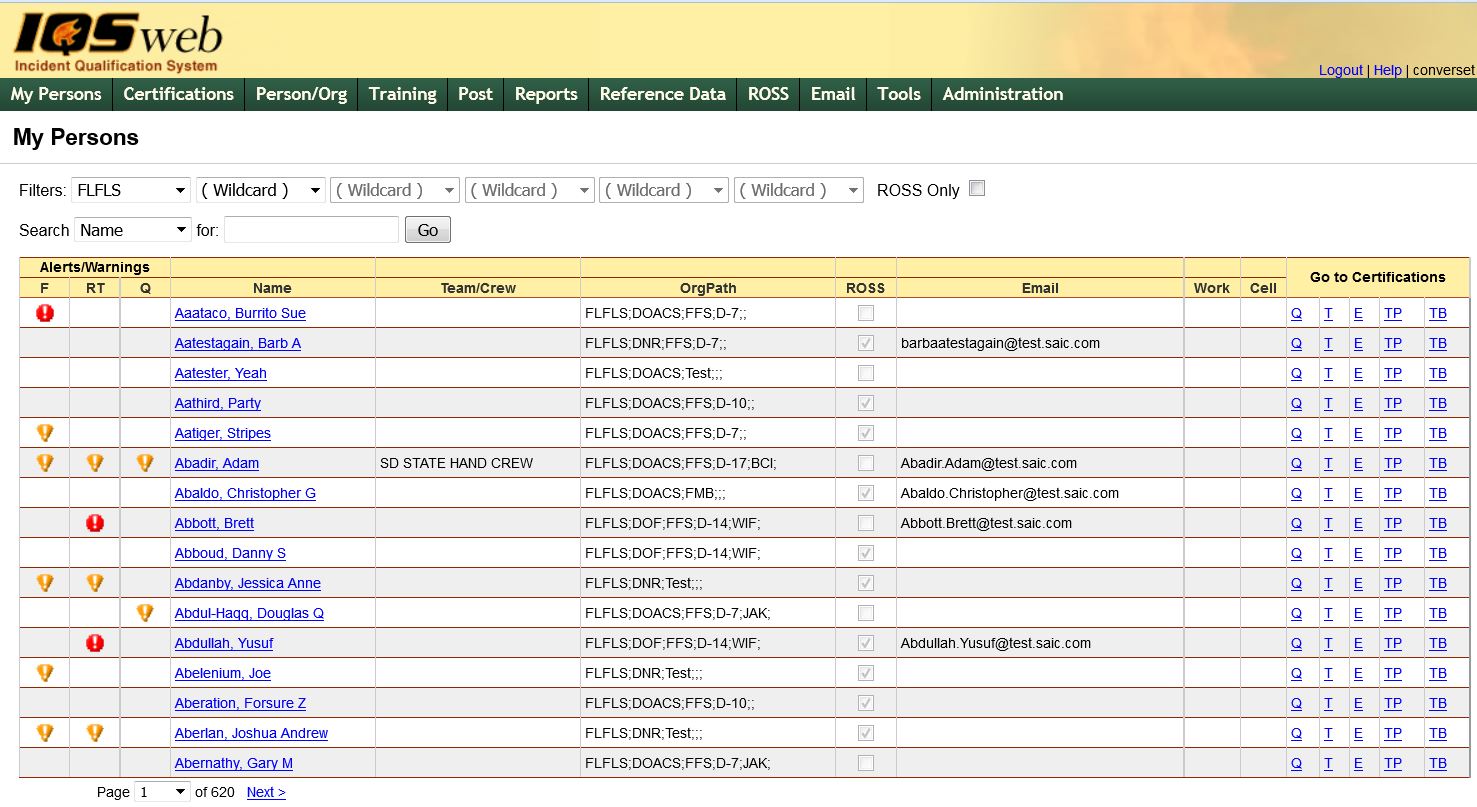The width and height of the screenshot is (1477, 807).
Task: Open the Page number dropdown
Action: [161, 792]
